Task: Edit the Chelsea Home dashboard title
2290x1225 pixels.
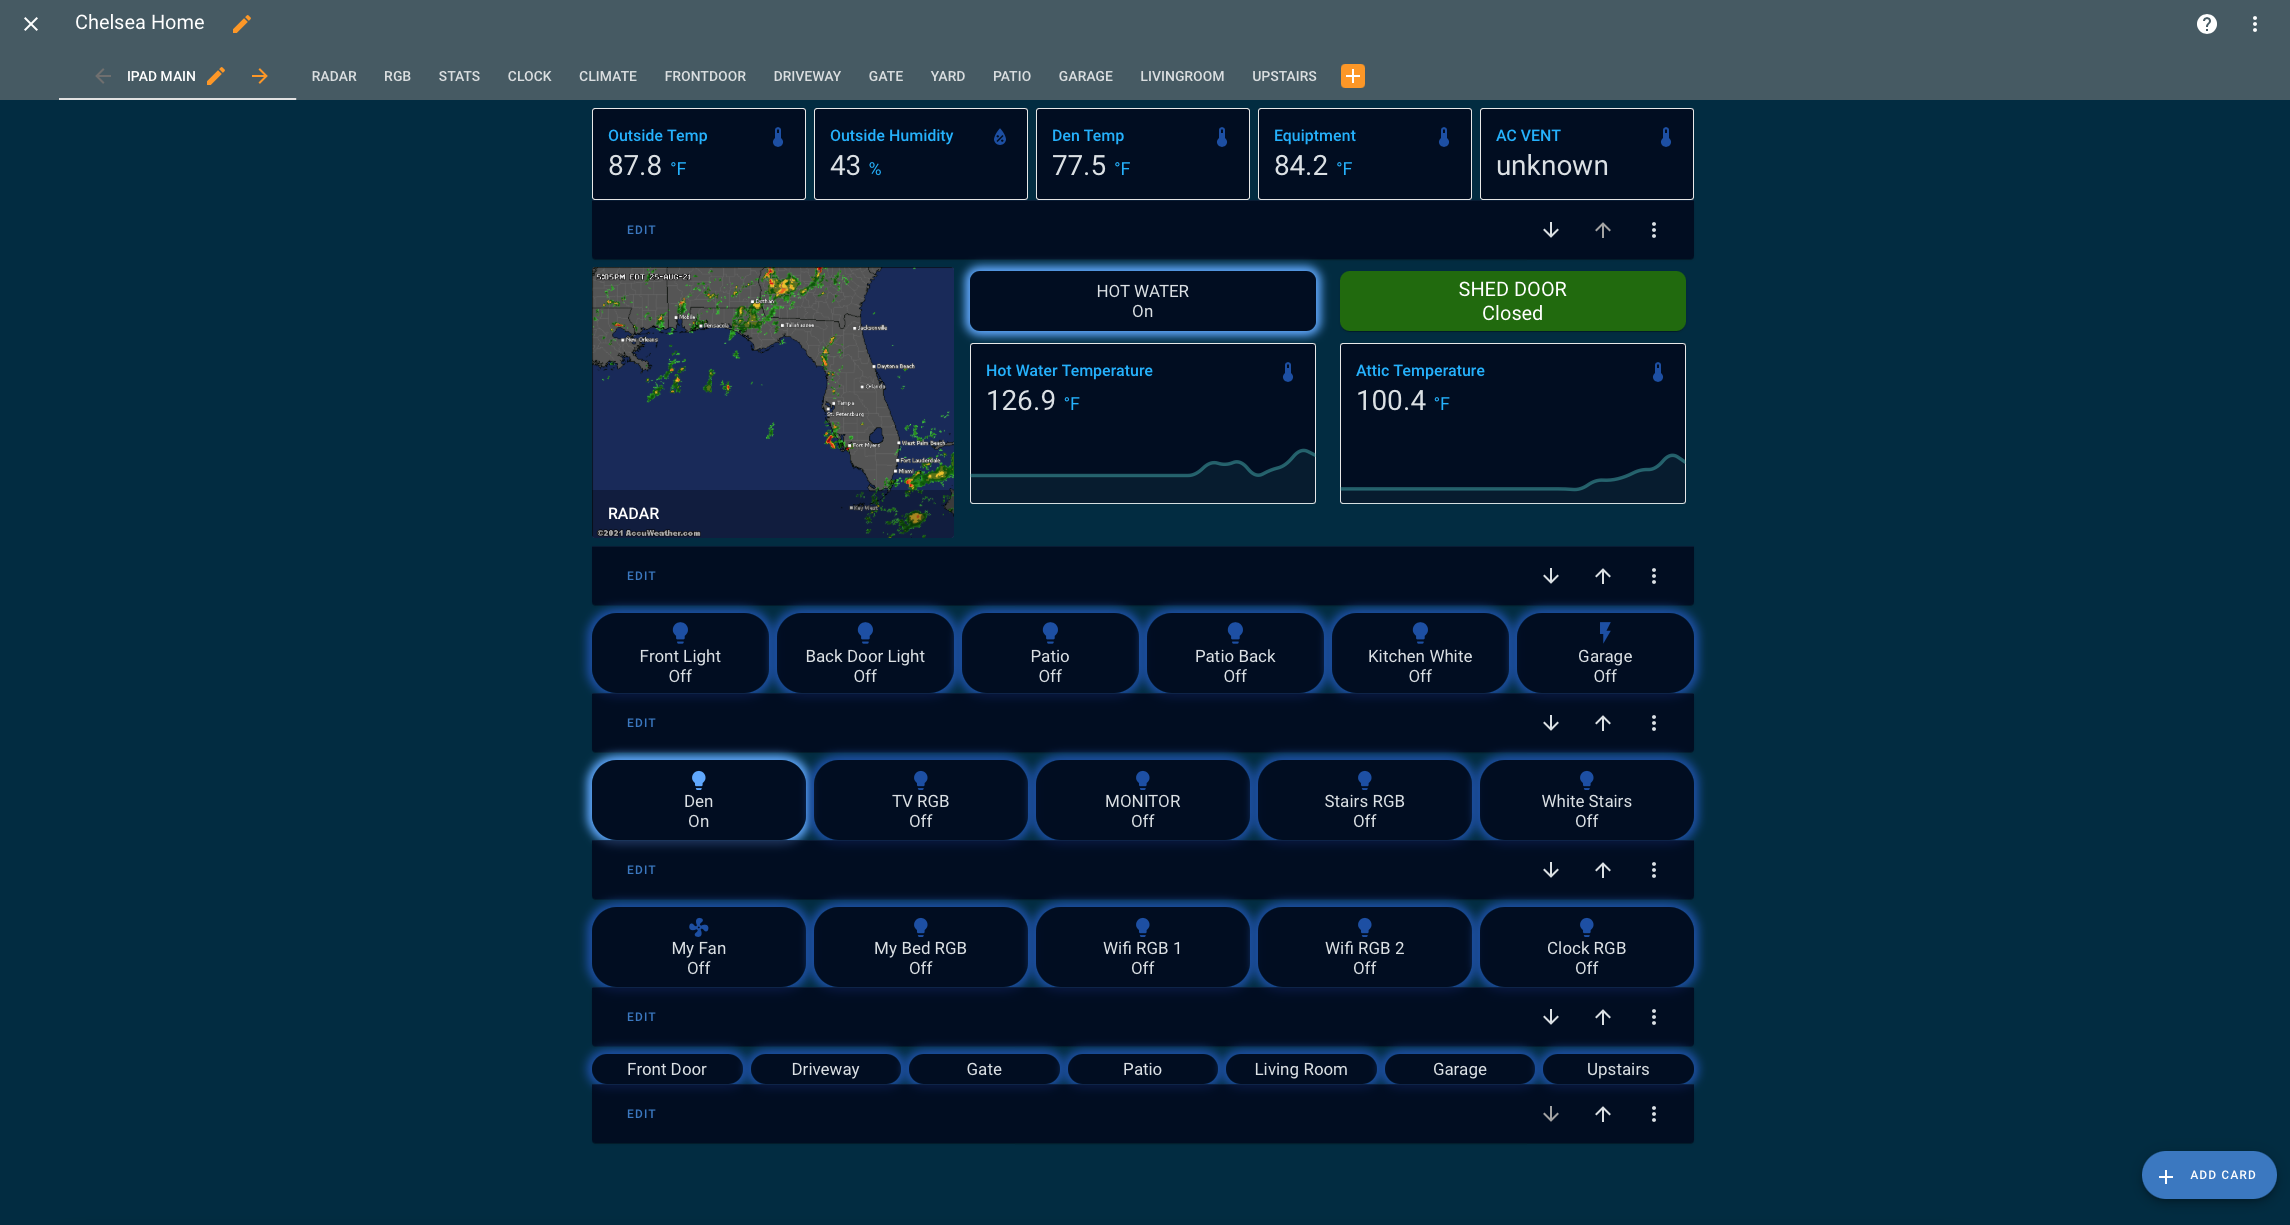Action: point(242,23)
